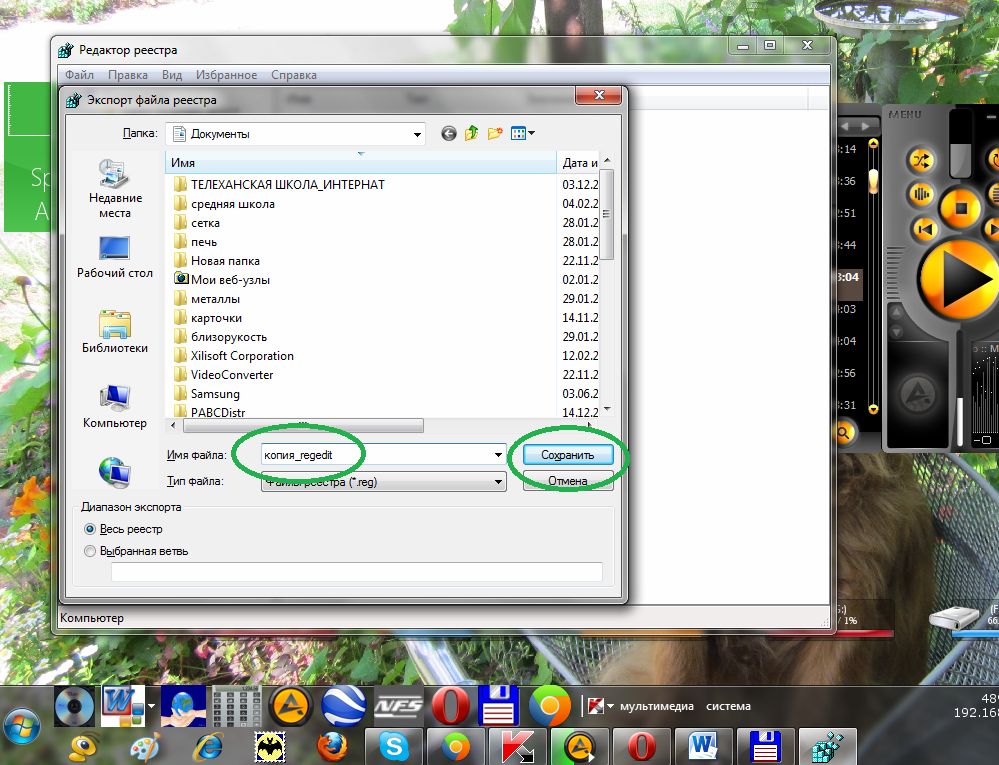
Task: Go up one folder level
Action: pos(472,133)
